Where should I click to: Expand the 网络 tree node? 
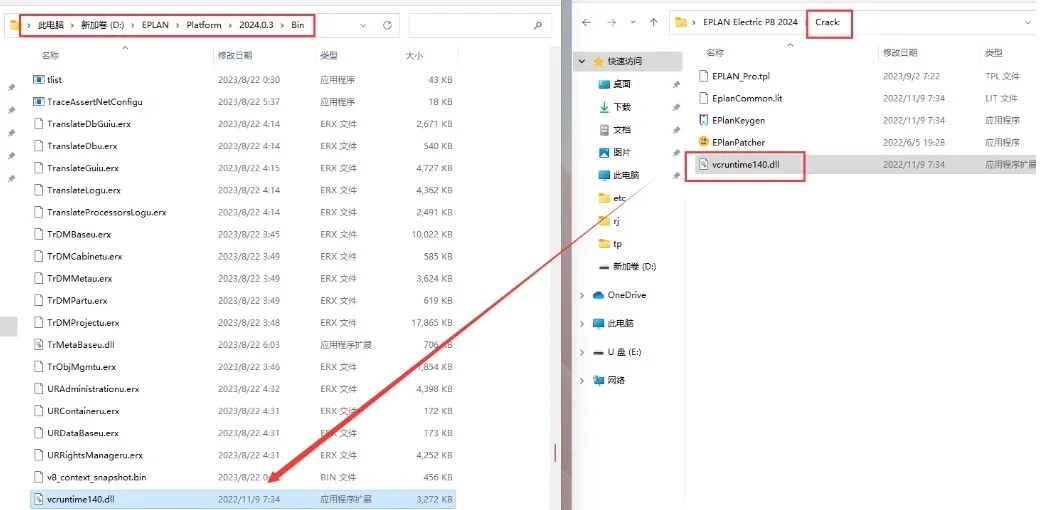(582, 380)
